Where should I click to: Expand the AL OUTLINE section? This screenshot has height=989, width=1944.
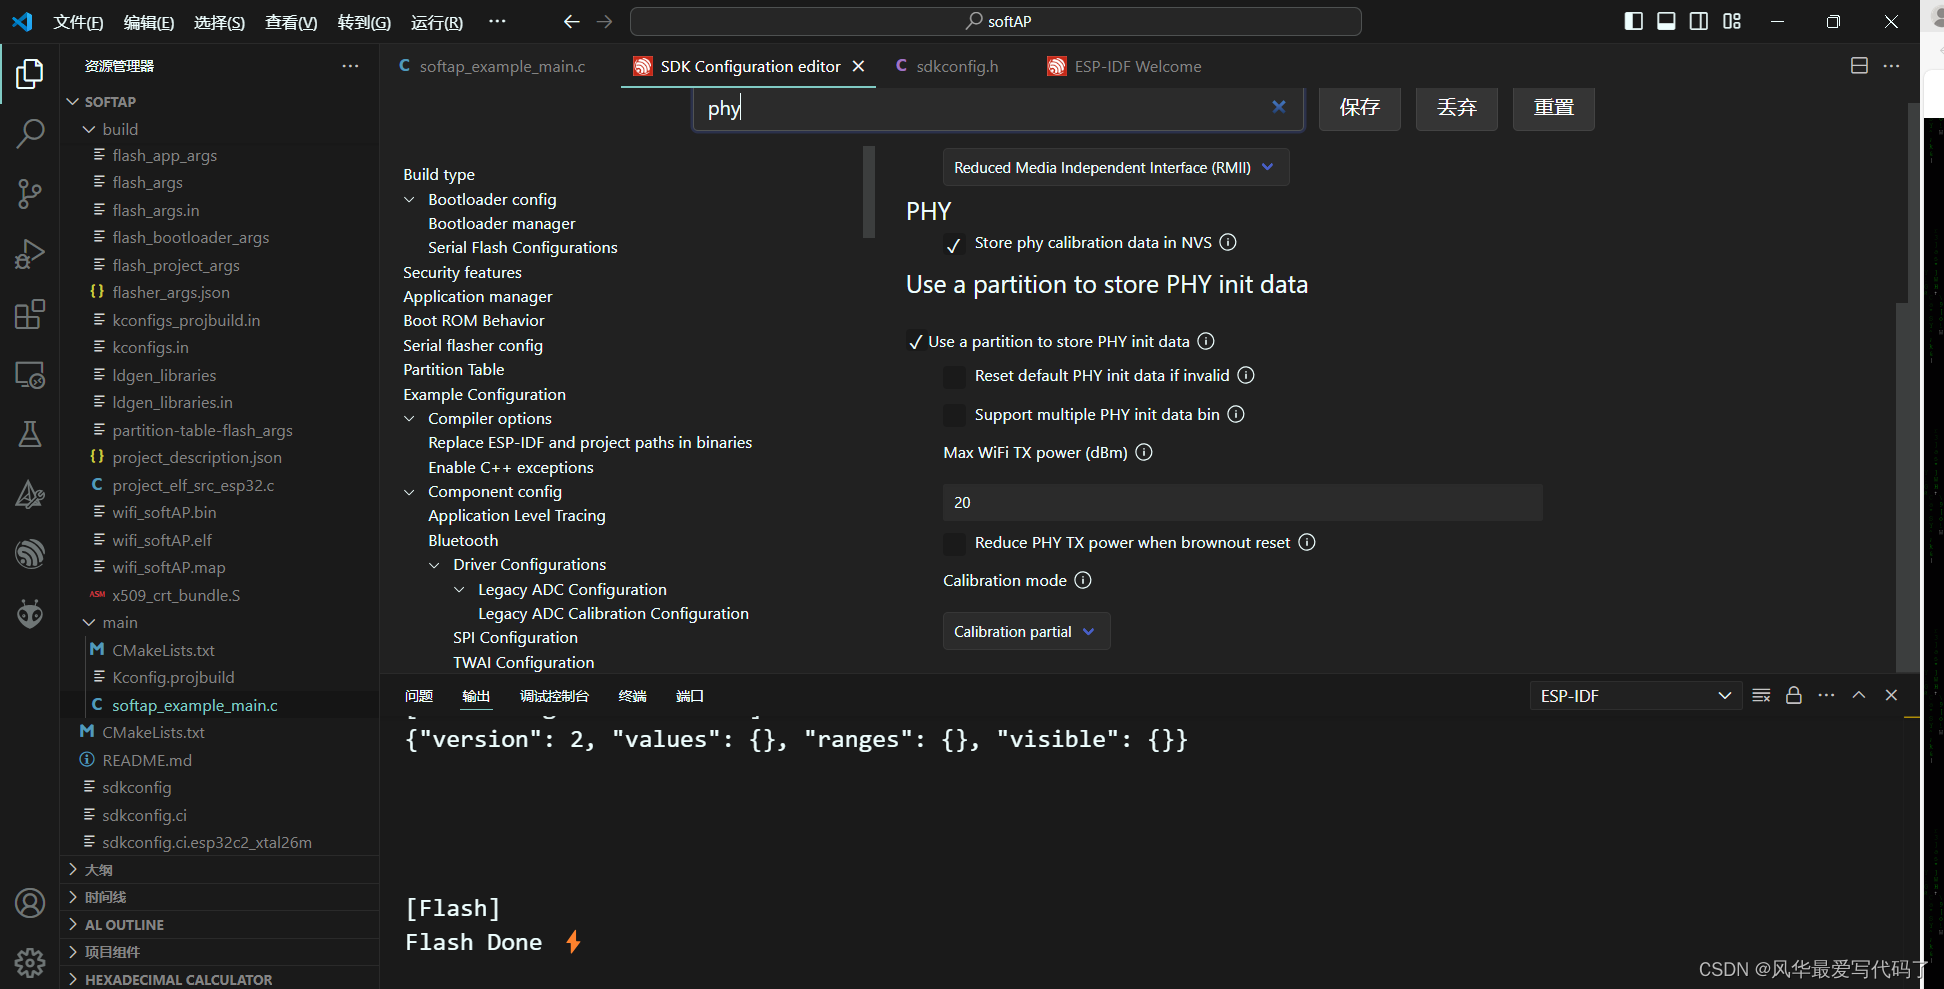pos(124,925)
